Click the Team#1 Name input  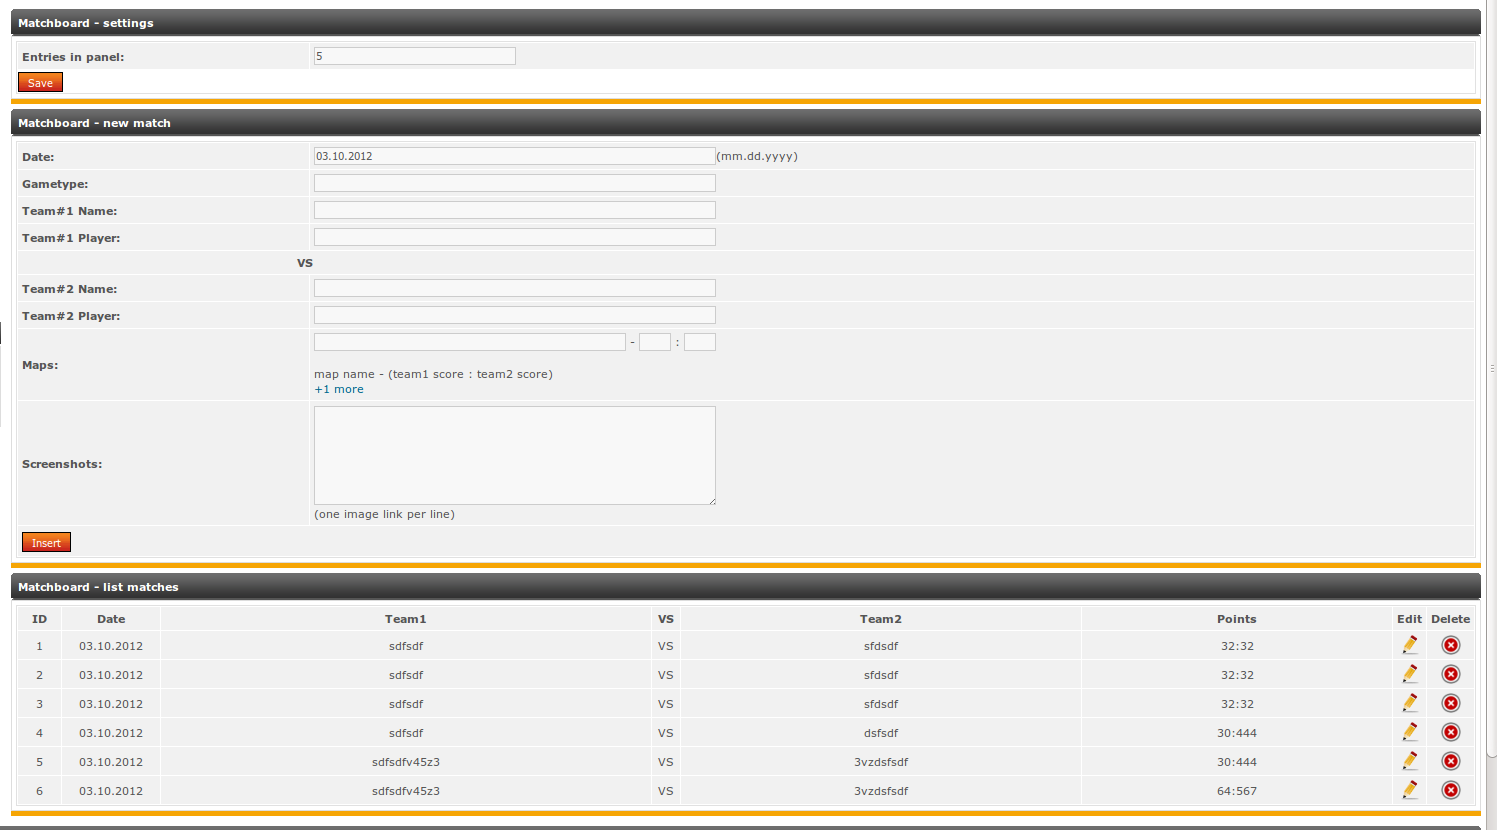[x=514, y=210]
